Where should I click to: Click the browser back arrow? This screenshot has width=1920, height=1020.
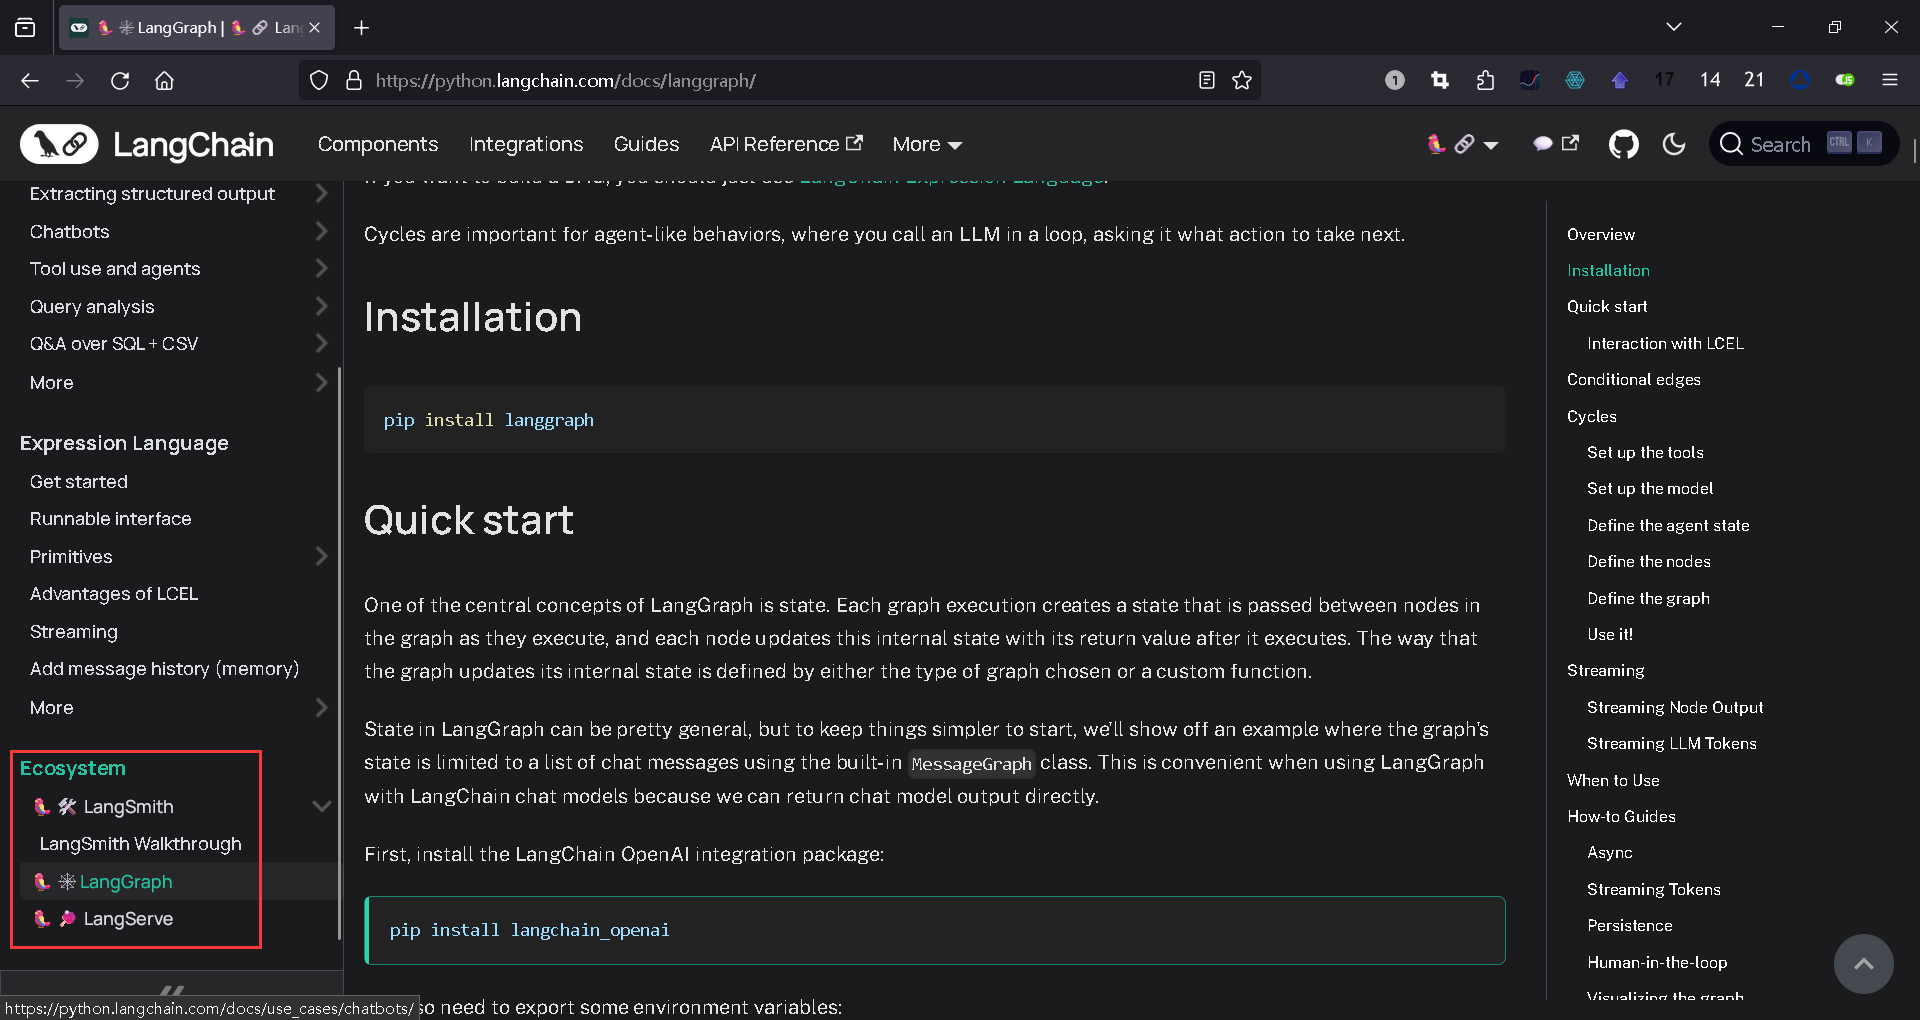[30, 81]
